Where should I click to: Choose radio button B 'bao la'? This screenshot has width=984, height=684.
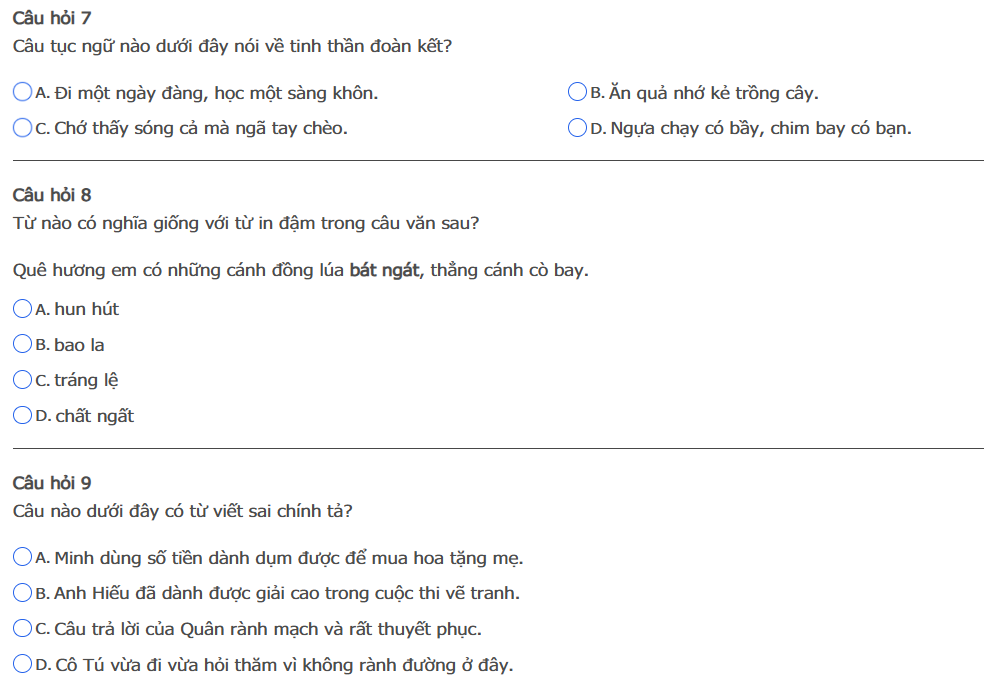(x=22, y=345)
